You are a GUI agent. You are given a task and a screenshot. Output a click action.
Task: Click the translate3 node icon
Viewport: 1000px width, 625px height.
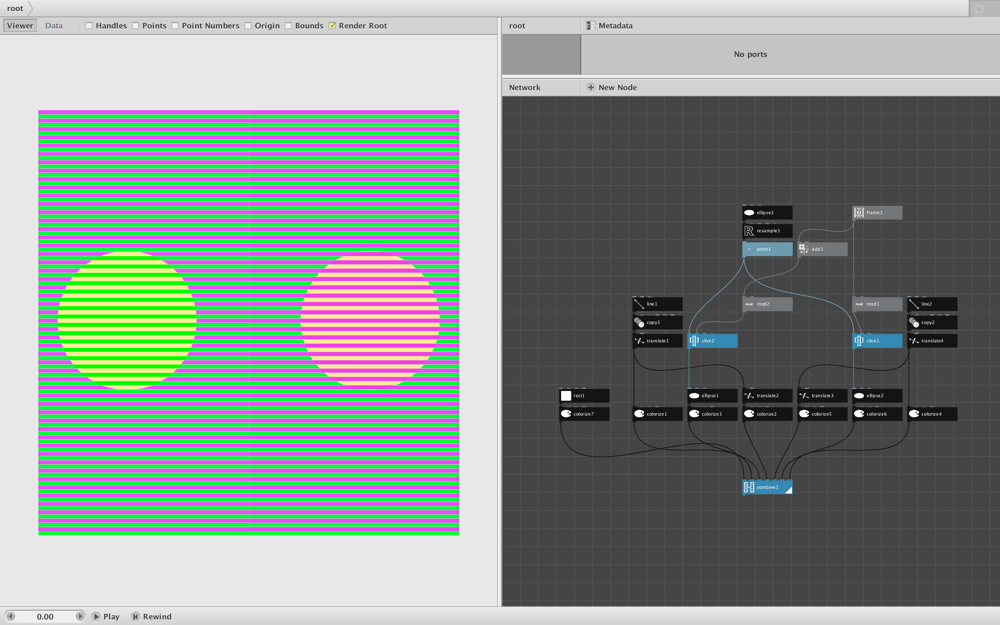804,396
